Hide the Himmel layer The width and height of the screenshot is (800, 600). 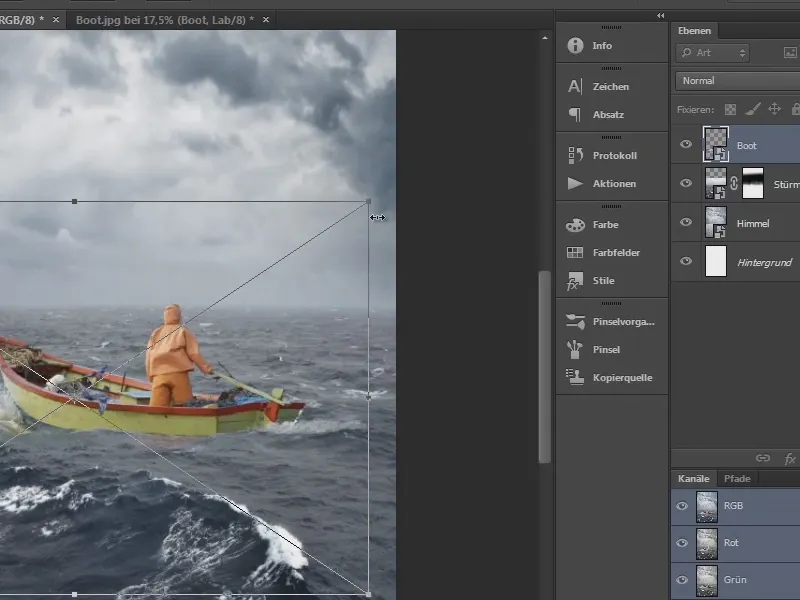coord(686,221)
